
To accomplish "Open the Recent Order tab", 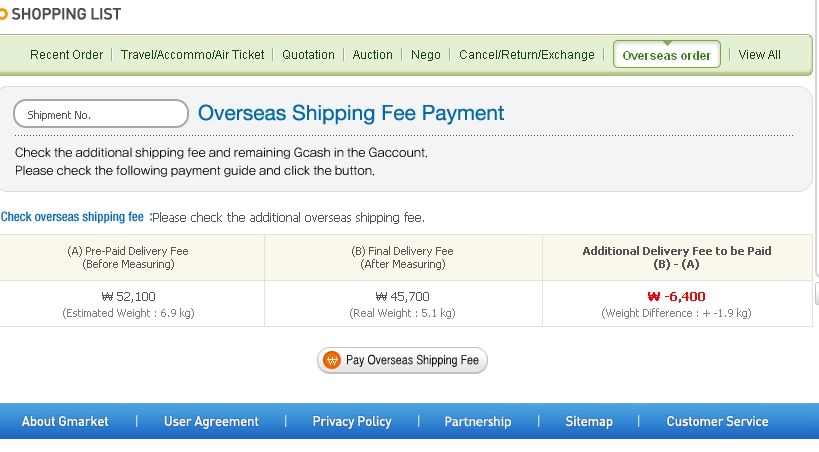I will [66, 55].
